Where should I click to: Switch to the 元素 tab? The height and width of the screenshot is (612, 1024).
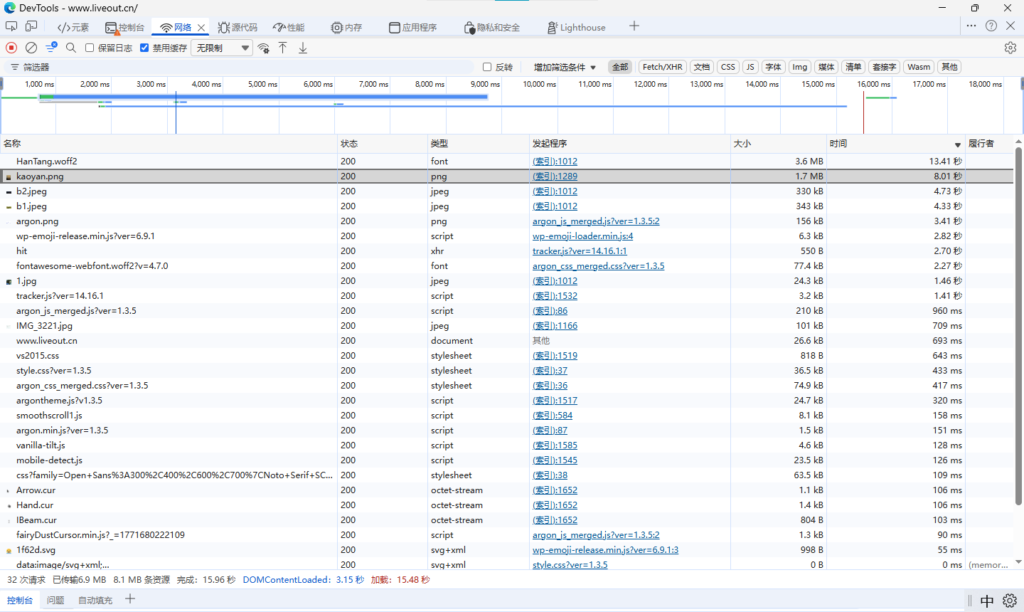point(73,27)
